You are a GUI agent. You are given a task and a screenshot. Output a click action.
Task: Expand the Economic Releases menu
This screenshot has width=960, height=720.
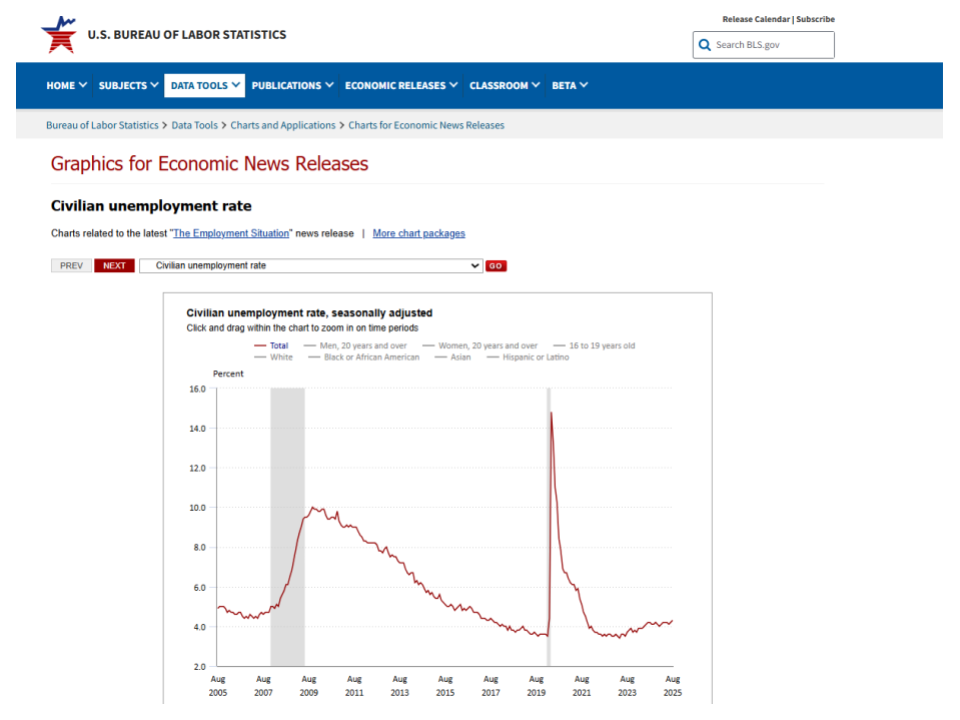(401, 86)
